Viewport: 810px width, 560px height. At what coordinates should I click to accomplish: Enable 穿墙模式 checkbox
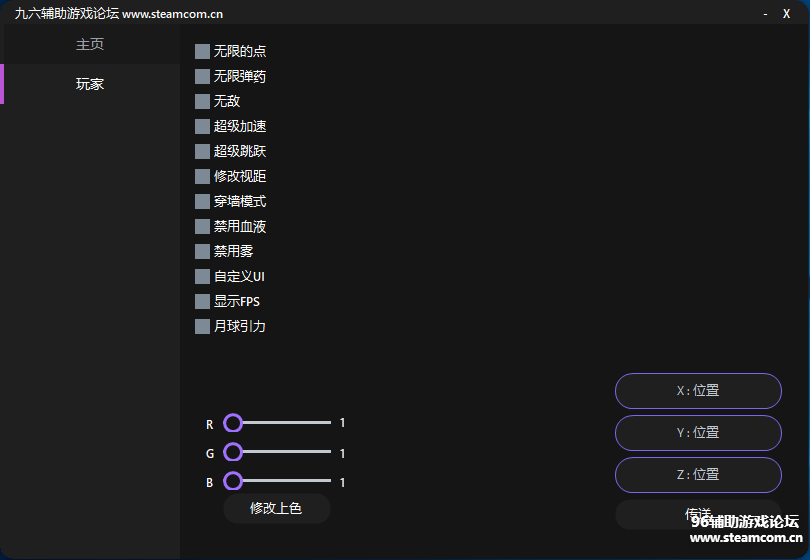203,201
